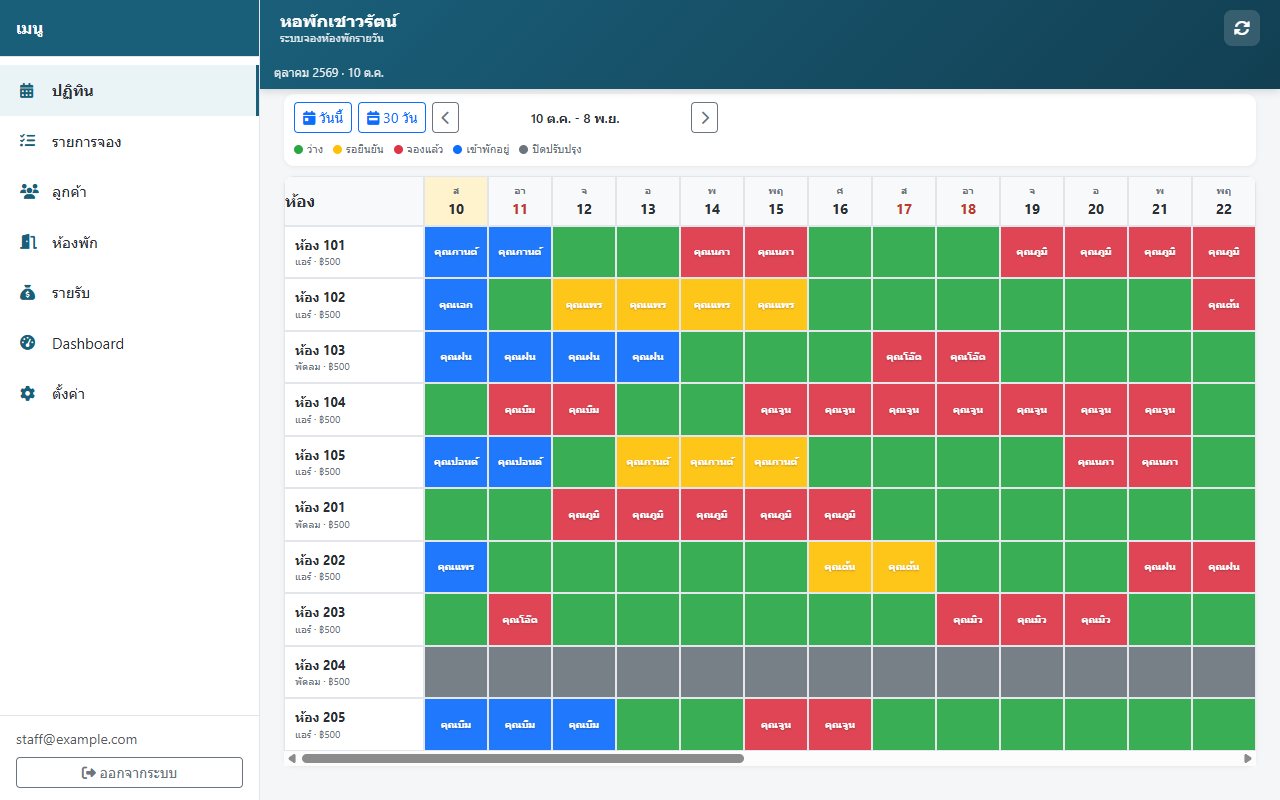The image size is (1280, 800).
Task: Open คุณฝน booking in ห้อง 103 on 13
Action: (648, 357)
